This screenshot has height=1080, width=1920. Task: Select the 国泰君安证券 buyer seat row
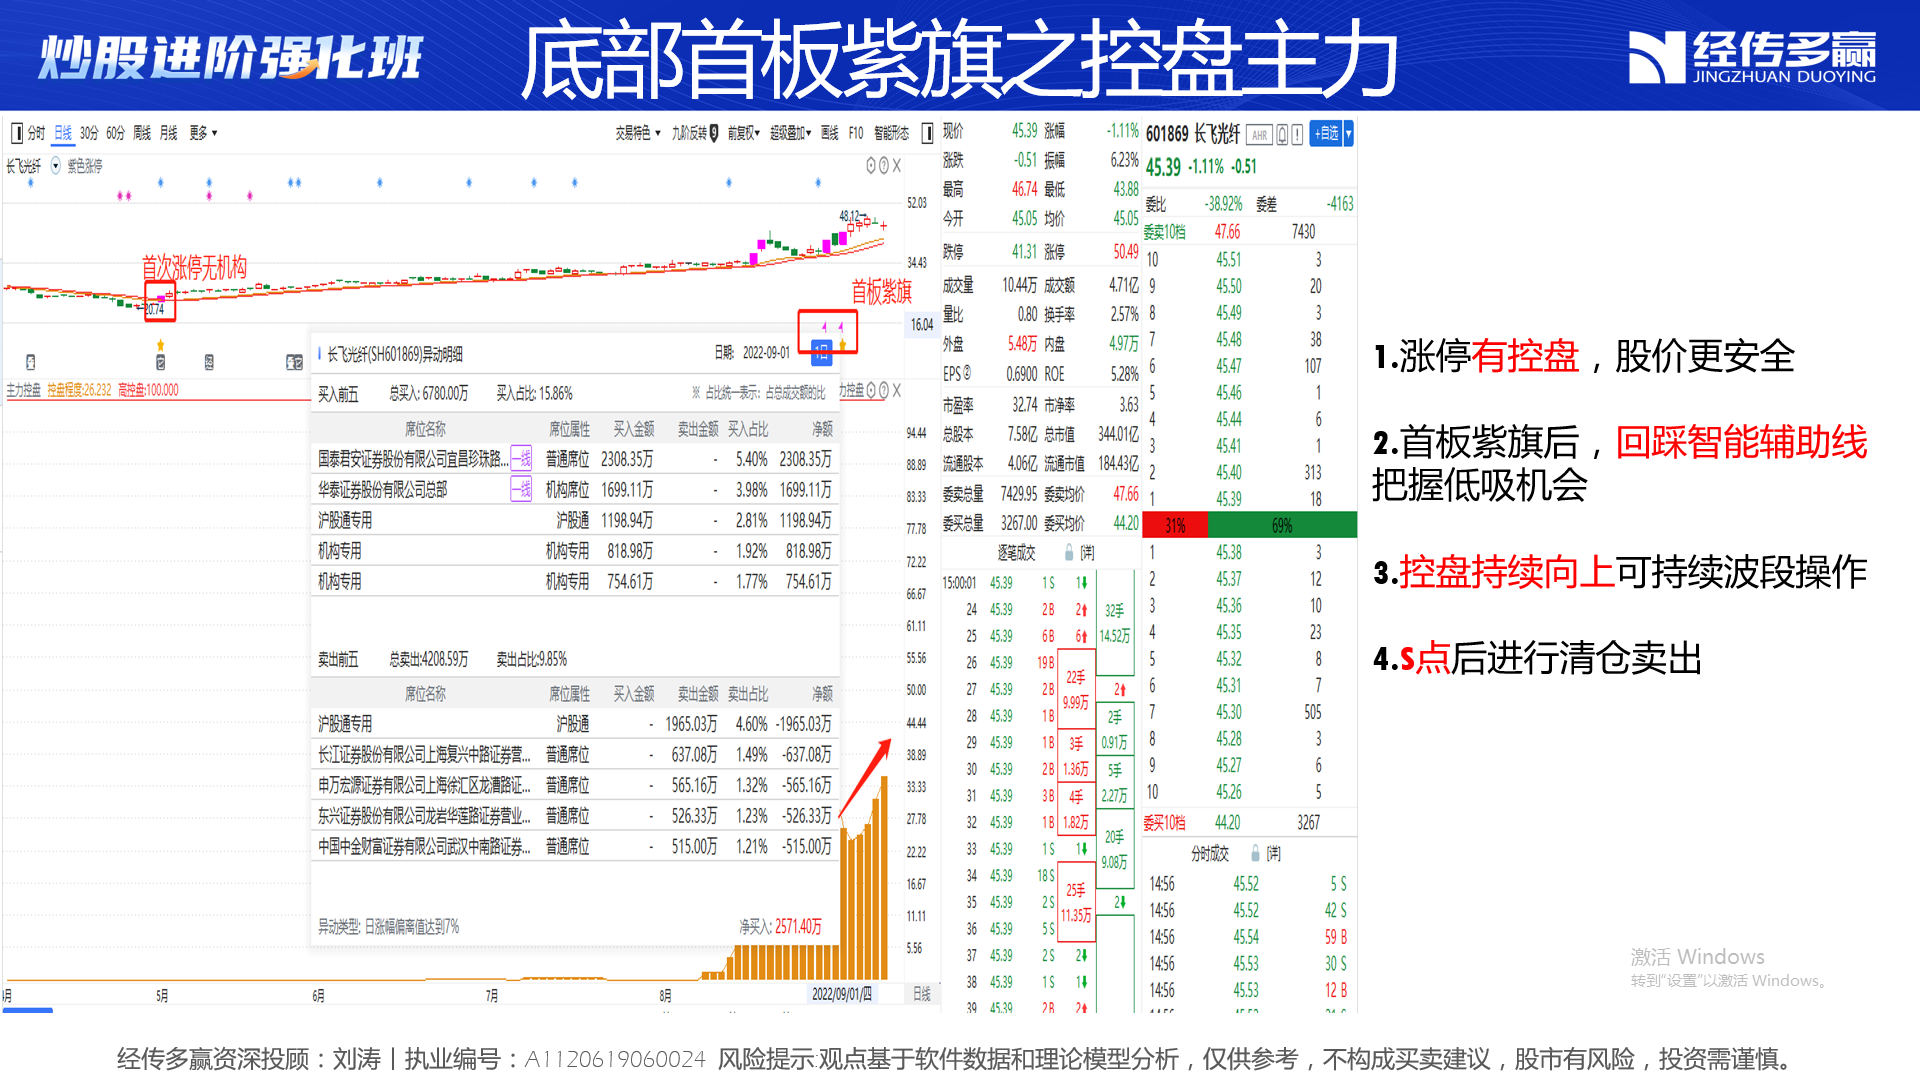(575, 459)
